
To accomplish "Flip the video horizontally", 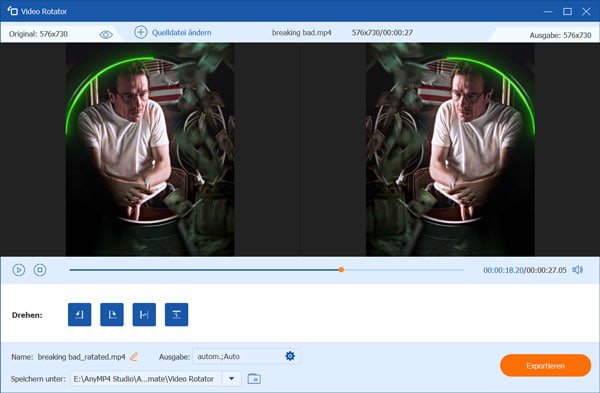I will (144, 315).
